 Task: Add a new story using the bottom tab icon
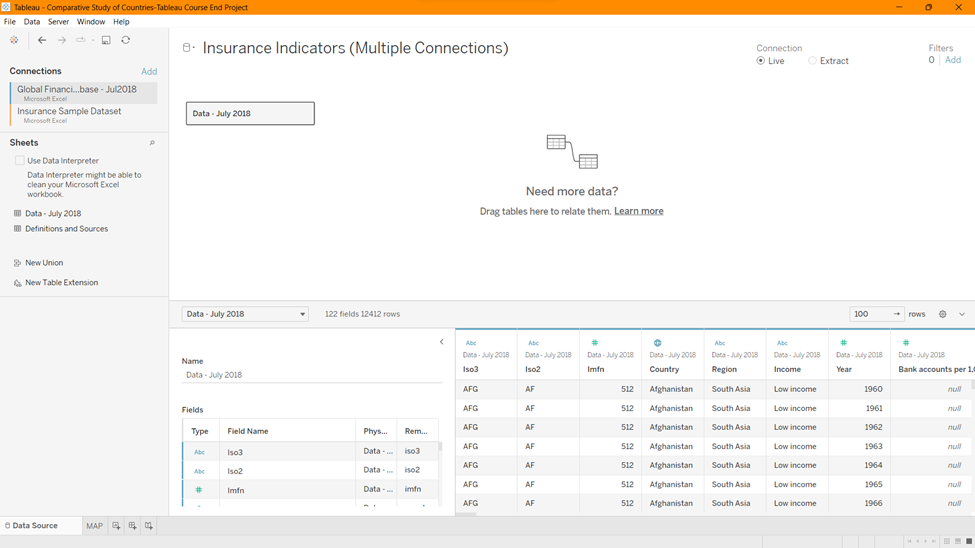[x=149, y=526]
